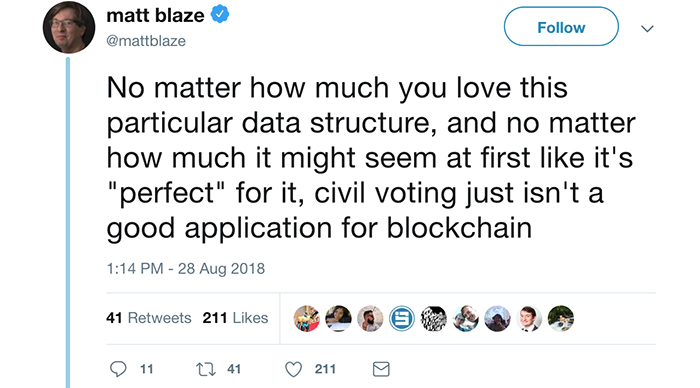This screenshot has width=700, height=388.
Task: Open the black-and-white patterned avatar
Action: point(433,318)
